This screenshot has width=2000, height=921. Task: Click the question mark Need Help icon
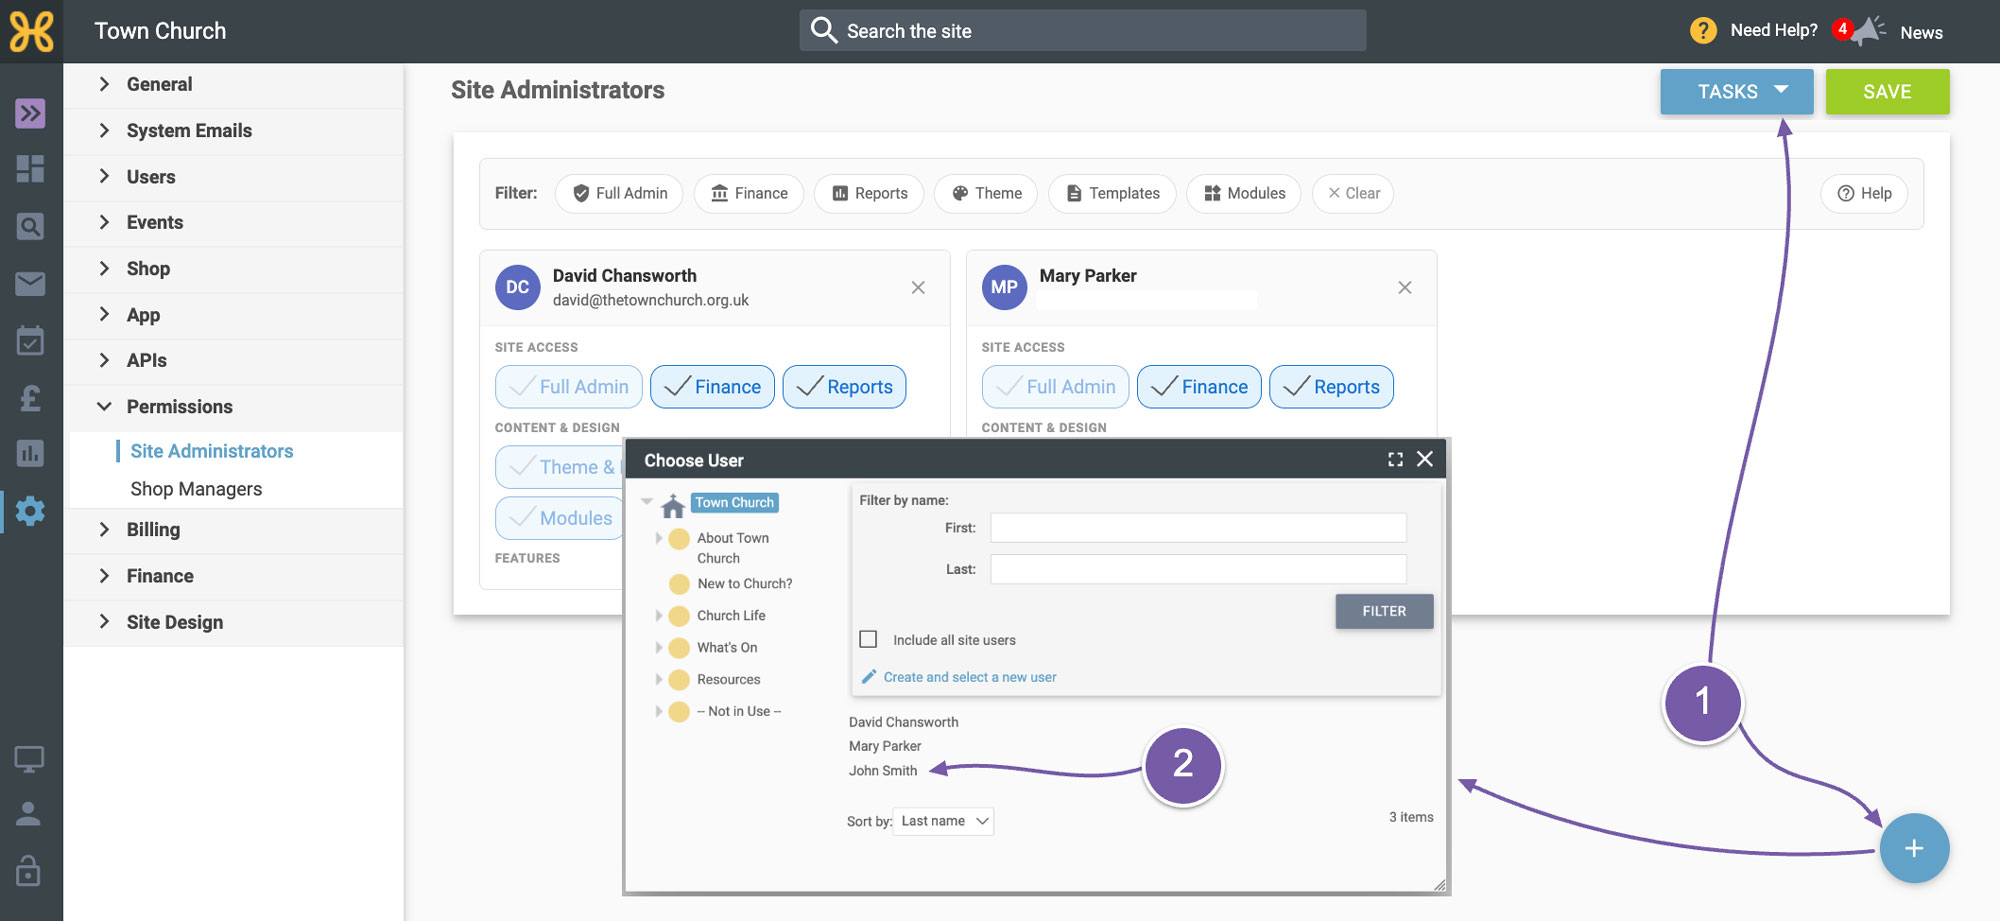[1703, 31]
